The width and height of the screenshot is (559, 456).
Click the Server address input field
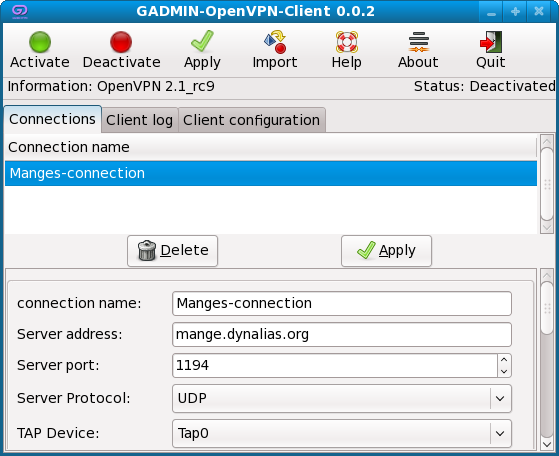342,334
